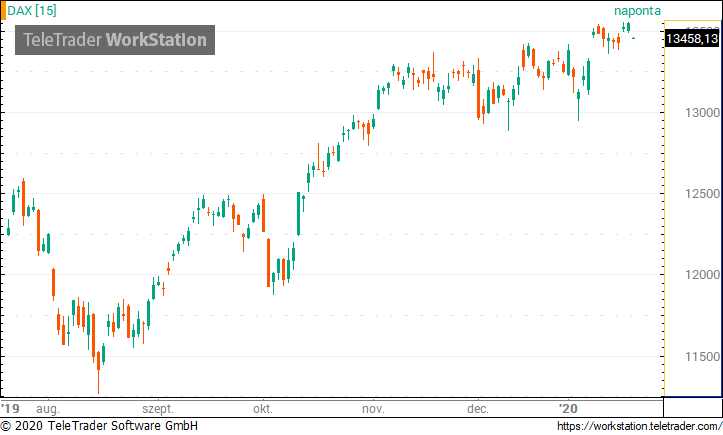Click the 'szept.' date axis label
This screenshot has width=723, height=435.
[x=158, y=409]
